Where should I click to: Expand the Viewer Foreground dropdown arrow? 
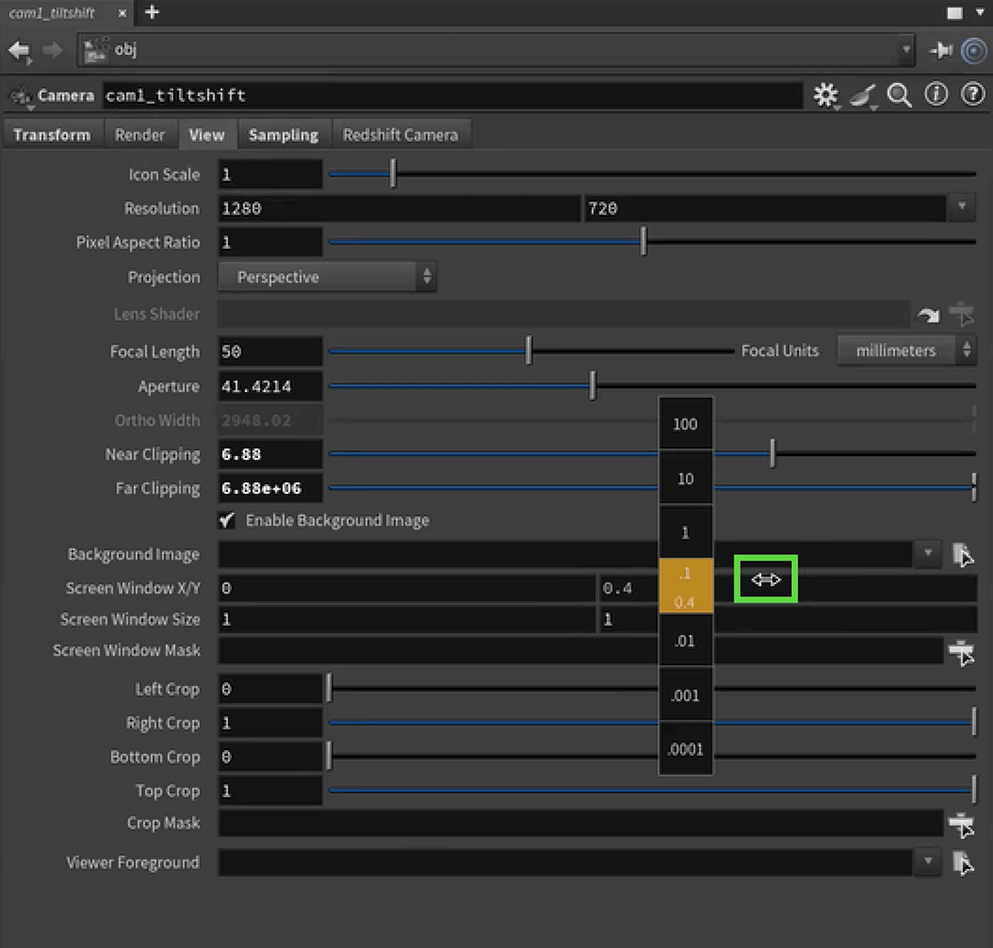pyautogui.click(x=928, y=862)
